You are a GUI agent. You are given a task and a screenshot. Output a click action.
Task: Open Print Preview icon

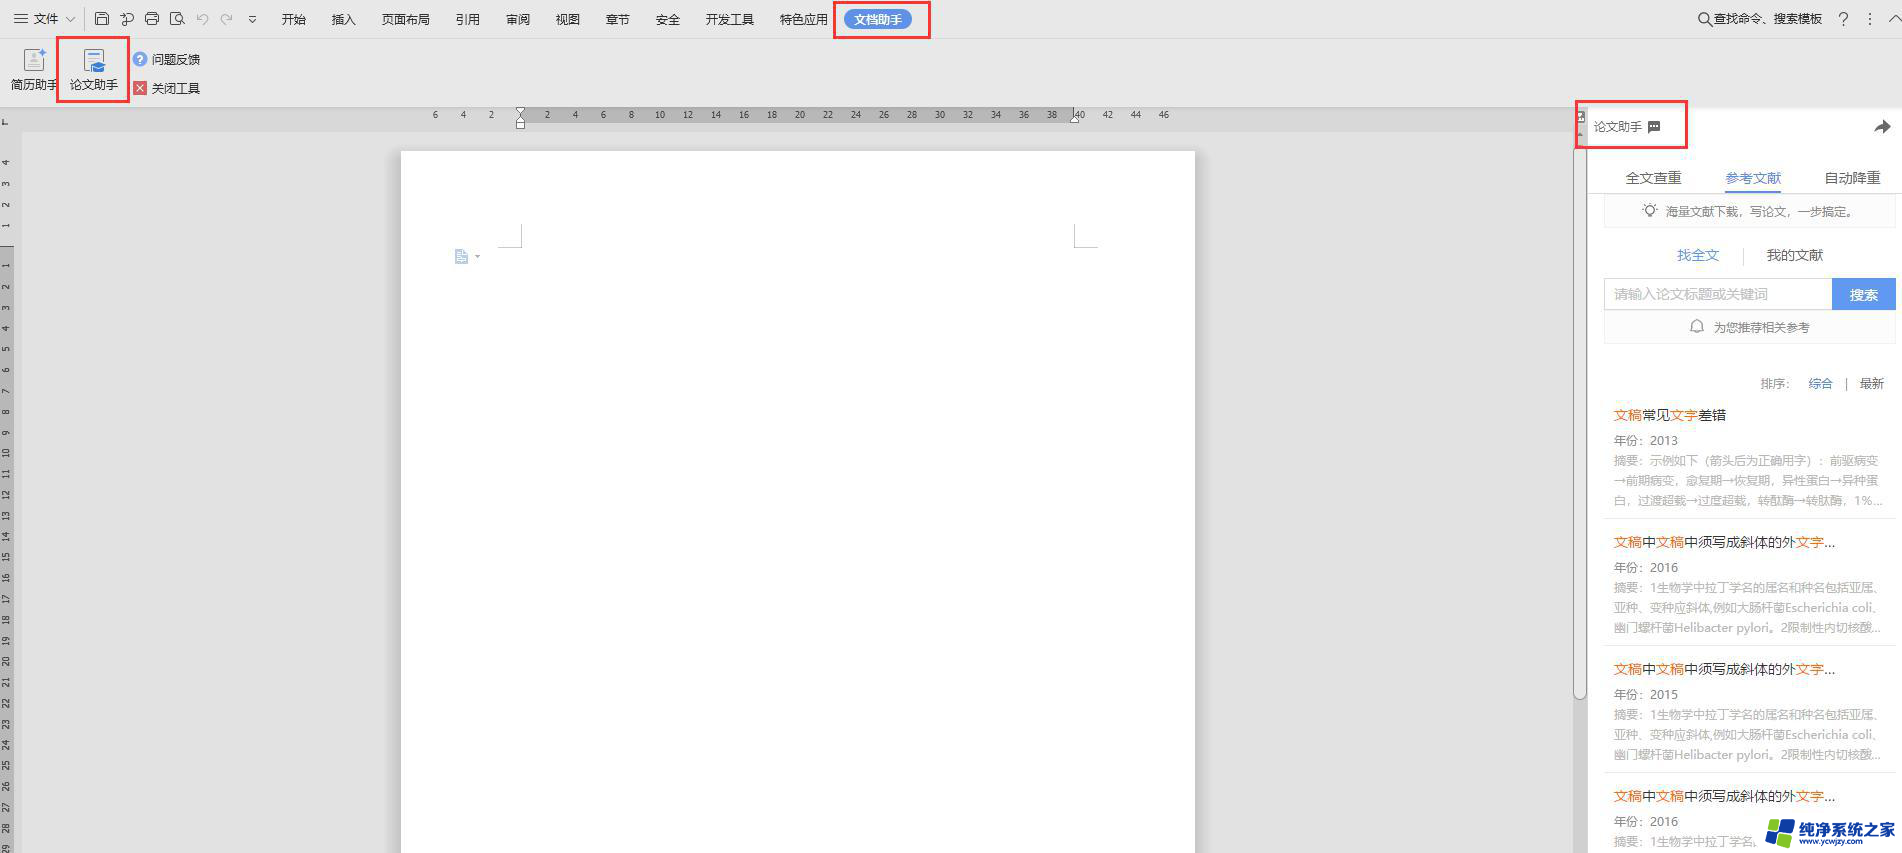click(177, 19)
